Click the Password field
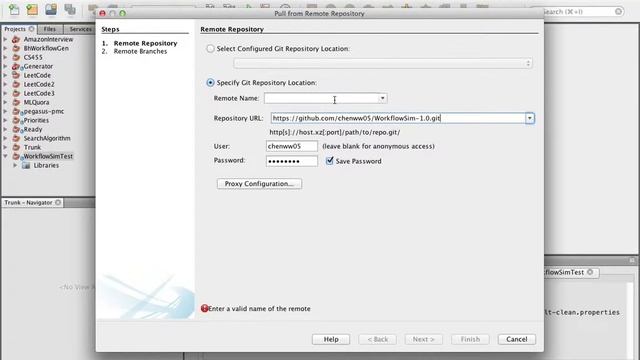Viewport: 640px width, 360px height. pos(291,161)
